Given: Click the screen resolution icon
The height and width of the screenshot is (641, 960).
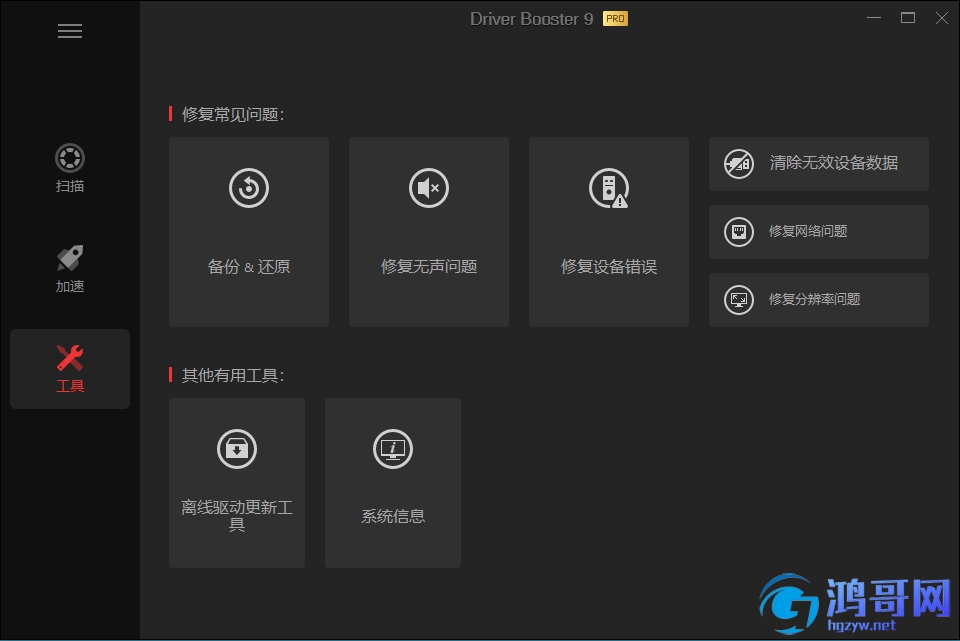Looking at the screenshot, I should click(x=739, y=300).
